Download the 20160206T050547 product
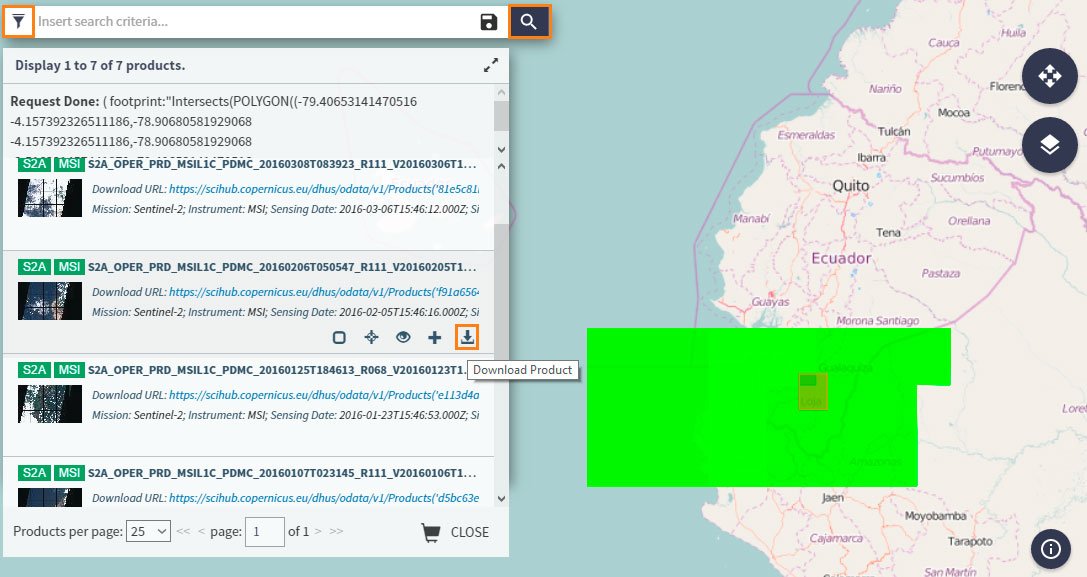This screenshot has height=577, width=1087. click(x=467, y=337)
